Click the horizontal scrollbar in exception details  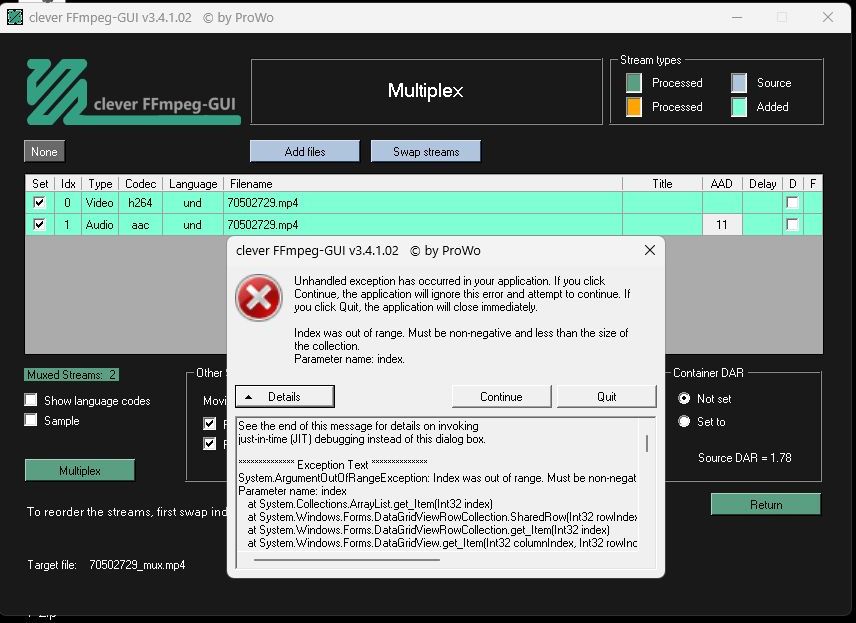pos(347,560)
